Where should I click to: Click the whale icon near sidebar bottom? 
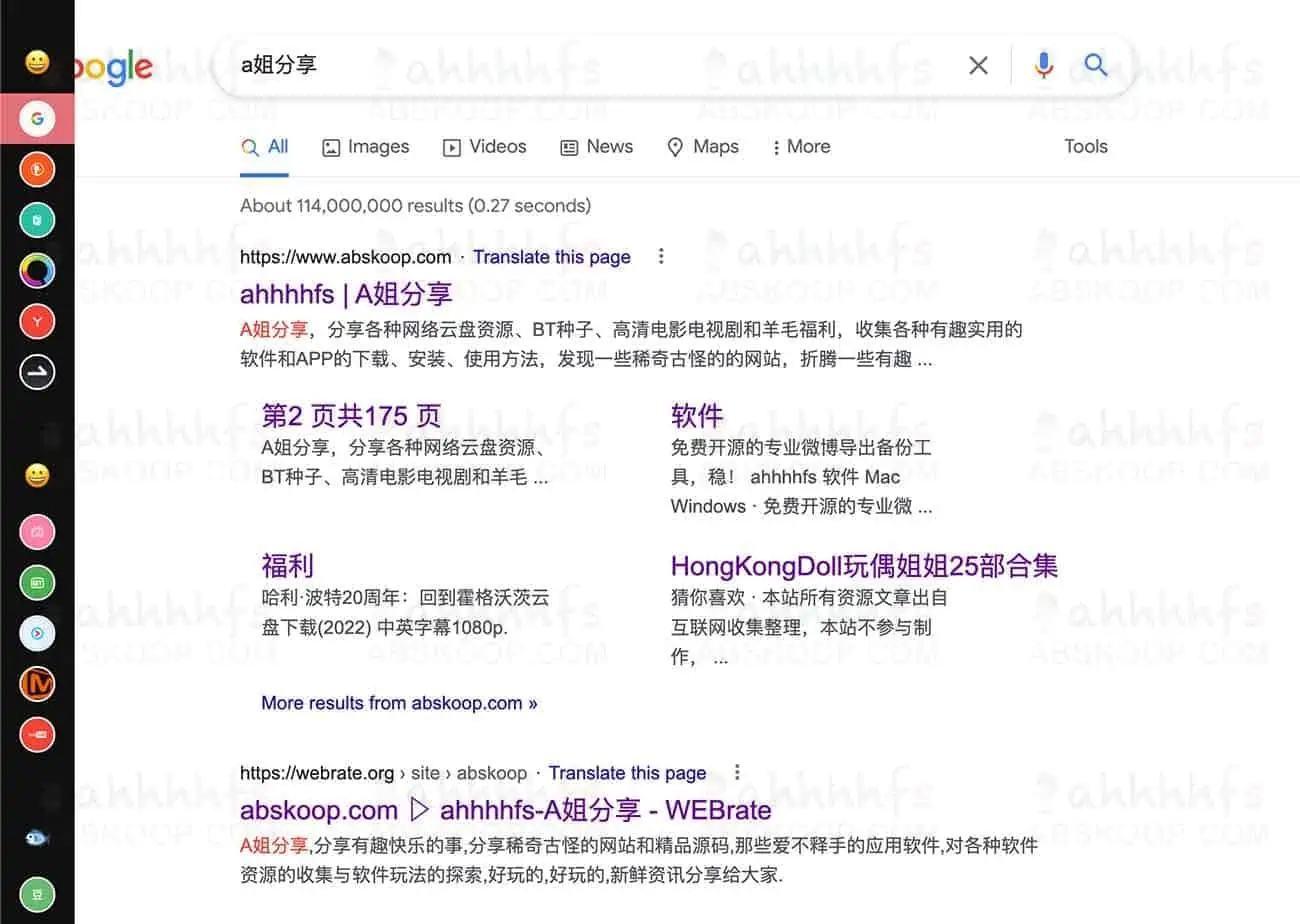click(37, 838)
